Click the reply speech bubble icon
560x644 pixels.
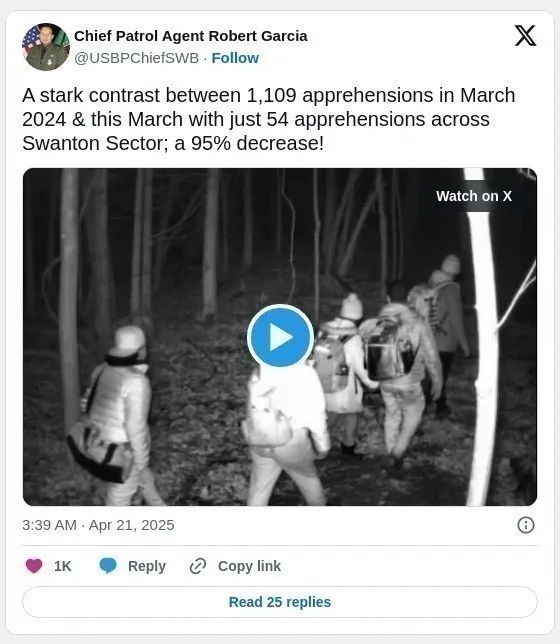108,566
